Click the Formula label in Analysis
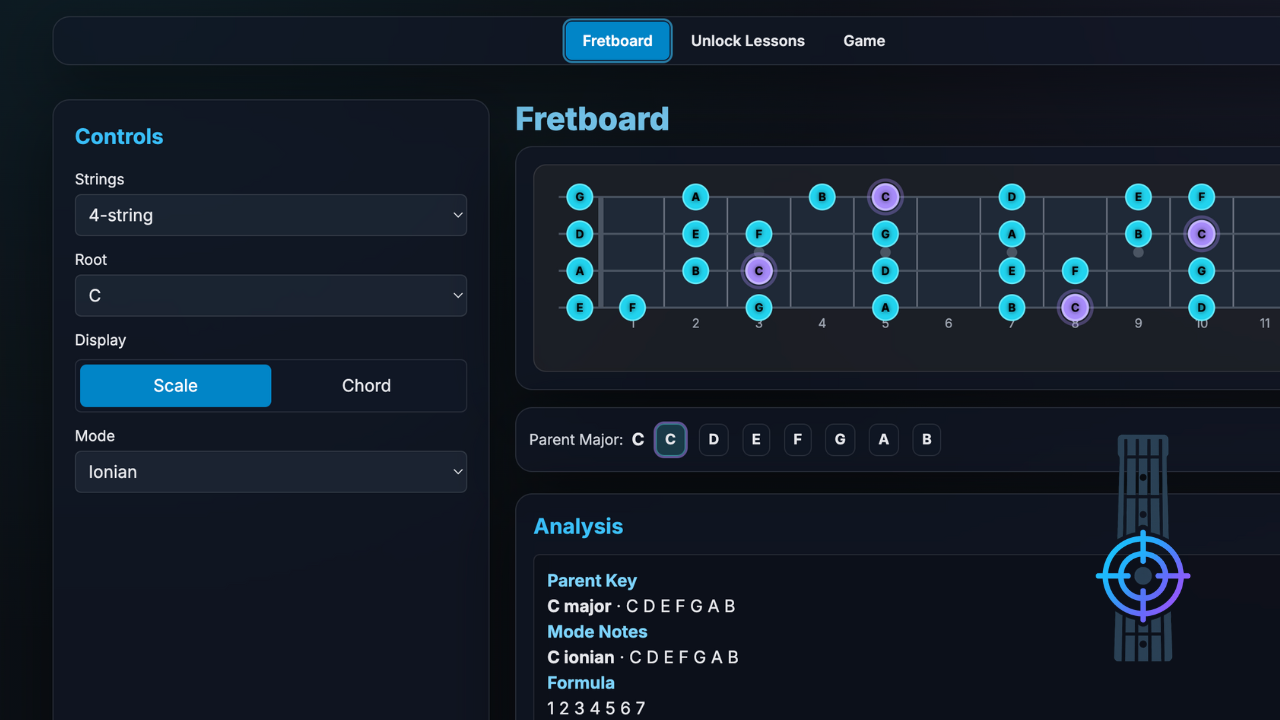This screenshot has height=720, width=1280. (x=581, y=683)
